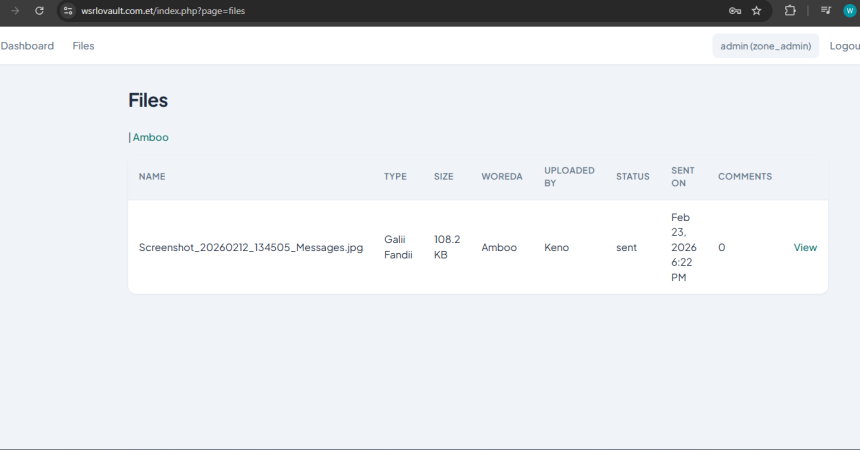
Task: Click the STATUS column header
Action: click(632, 177)
